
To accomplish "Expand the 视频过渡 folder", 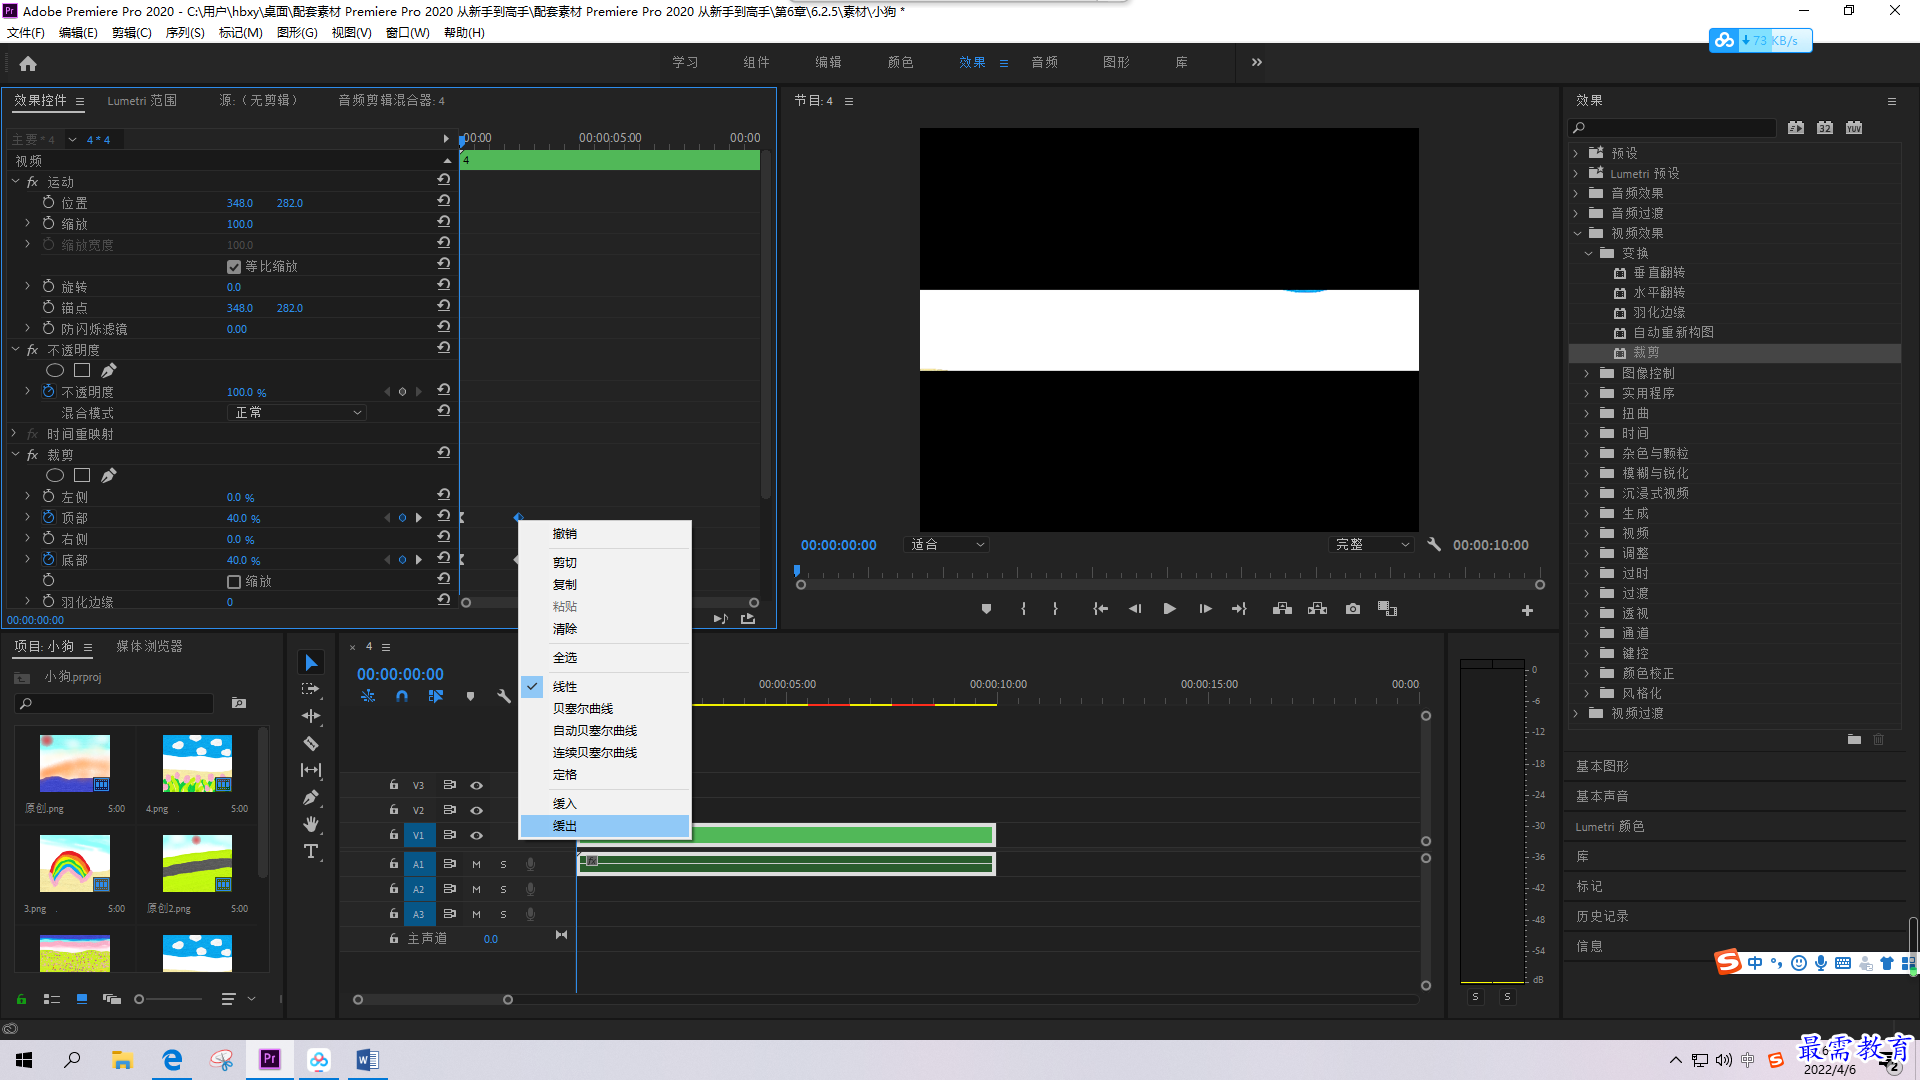I will (1576, 713).
